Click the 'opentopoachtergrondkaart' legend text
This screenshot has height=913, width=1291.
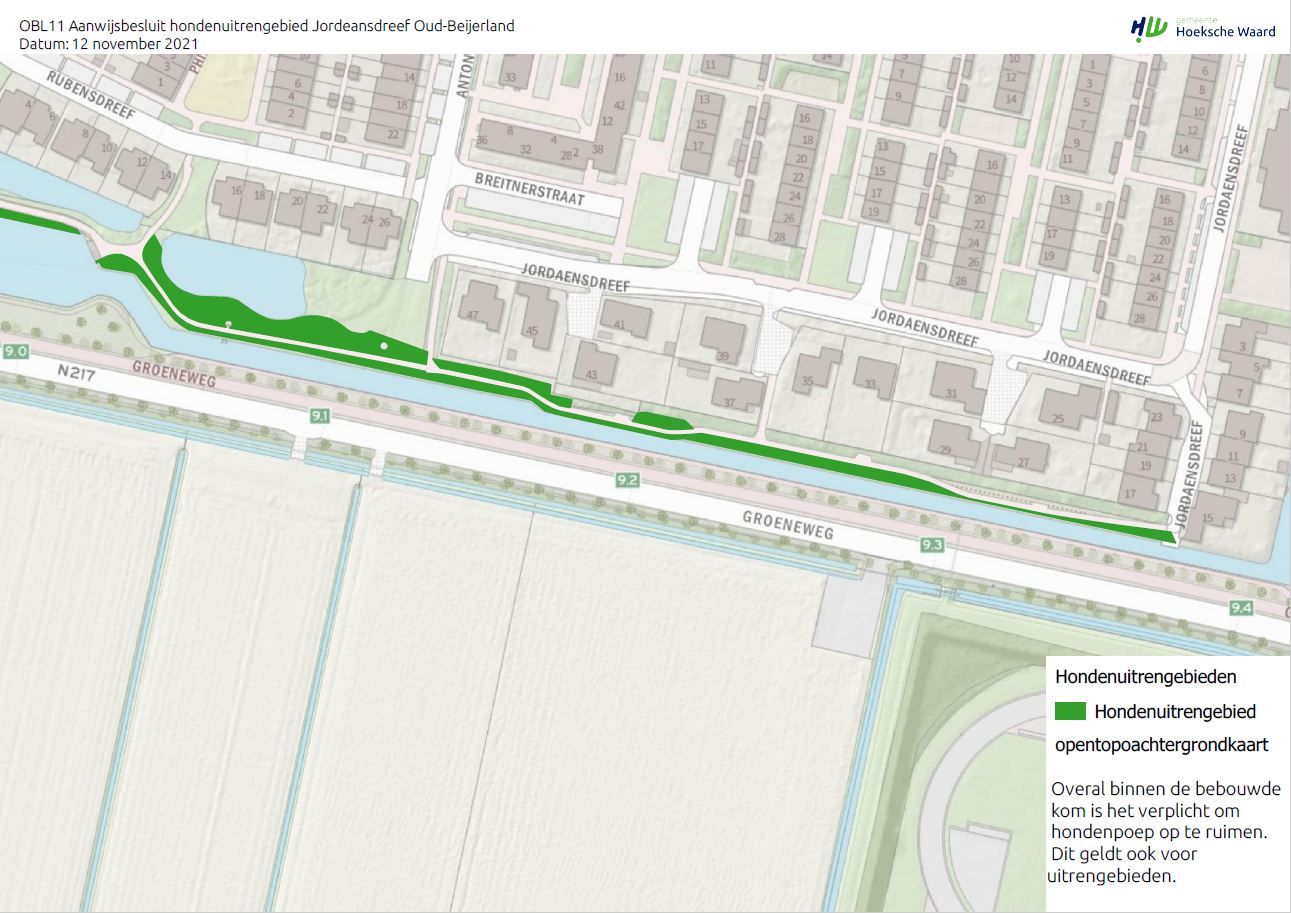click(x=1162, y=745)
